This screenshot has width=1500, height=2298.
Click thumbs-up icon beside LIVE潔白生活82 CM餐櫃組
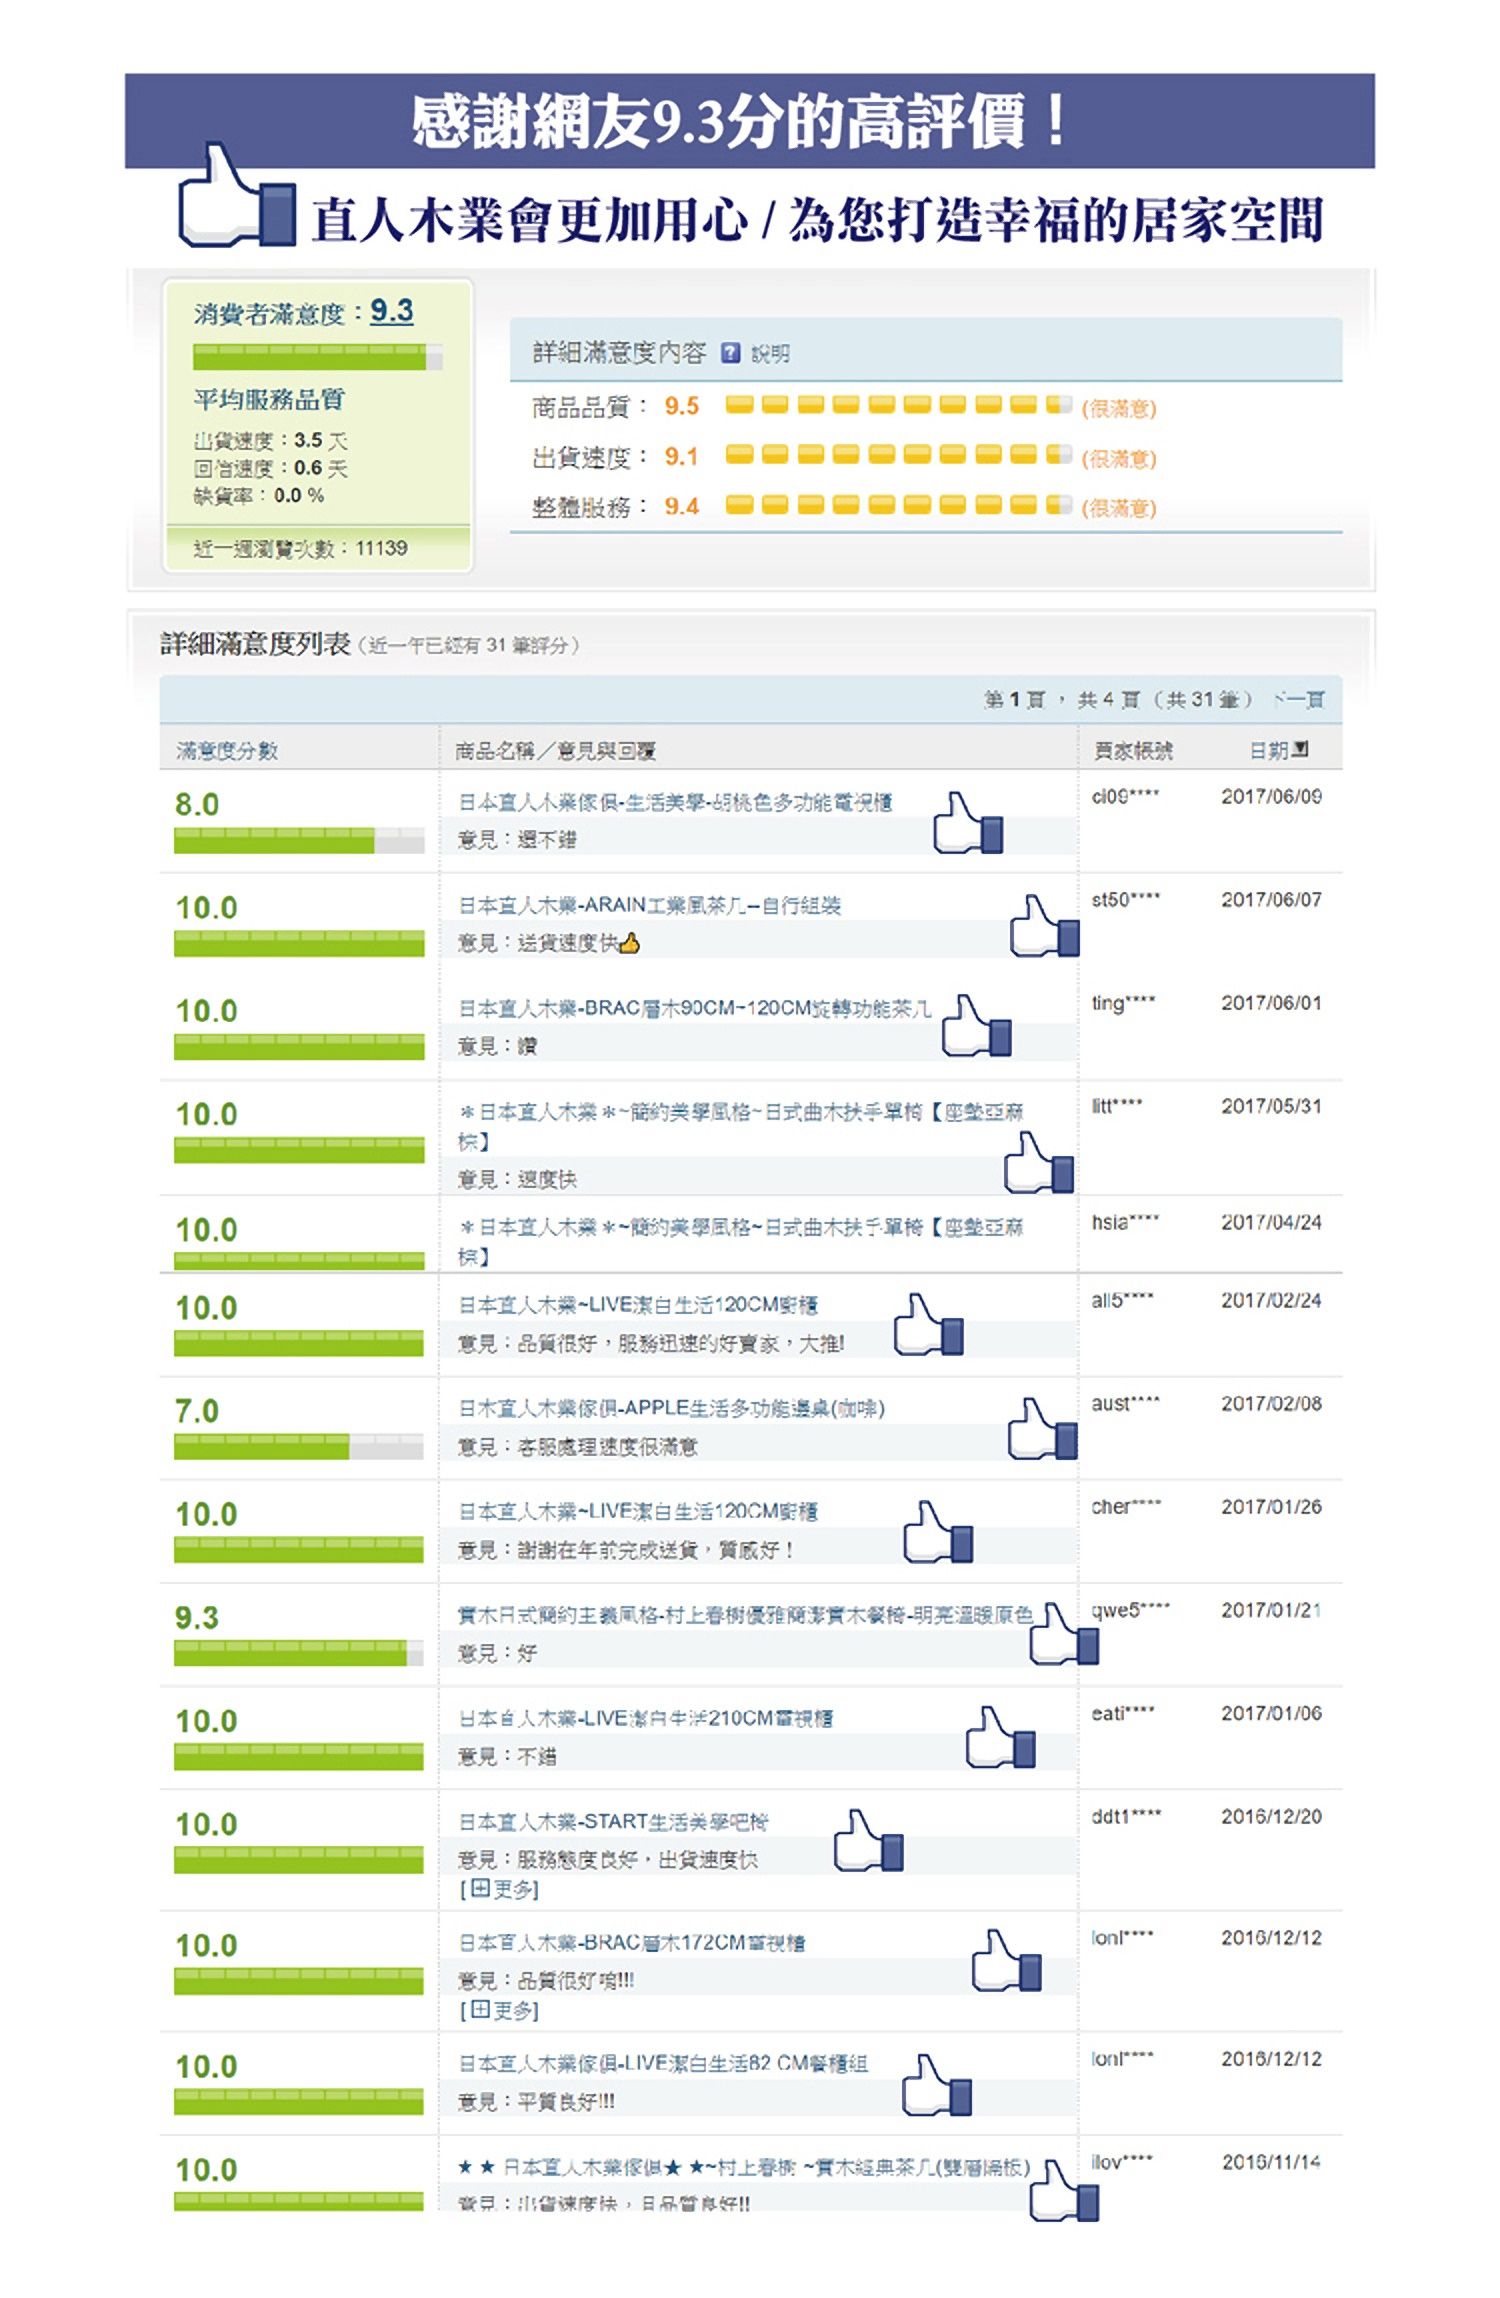[x=937, y=2085]
